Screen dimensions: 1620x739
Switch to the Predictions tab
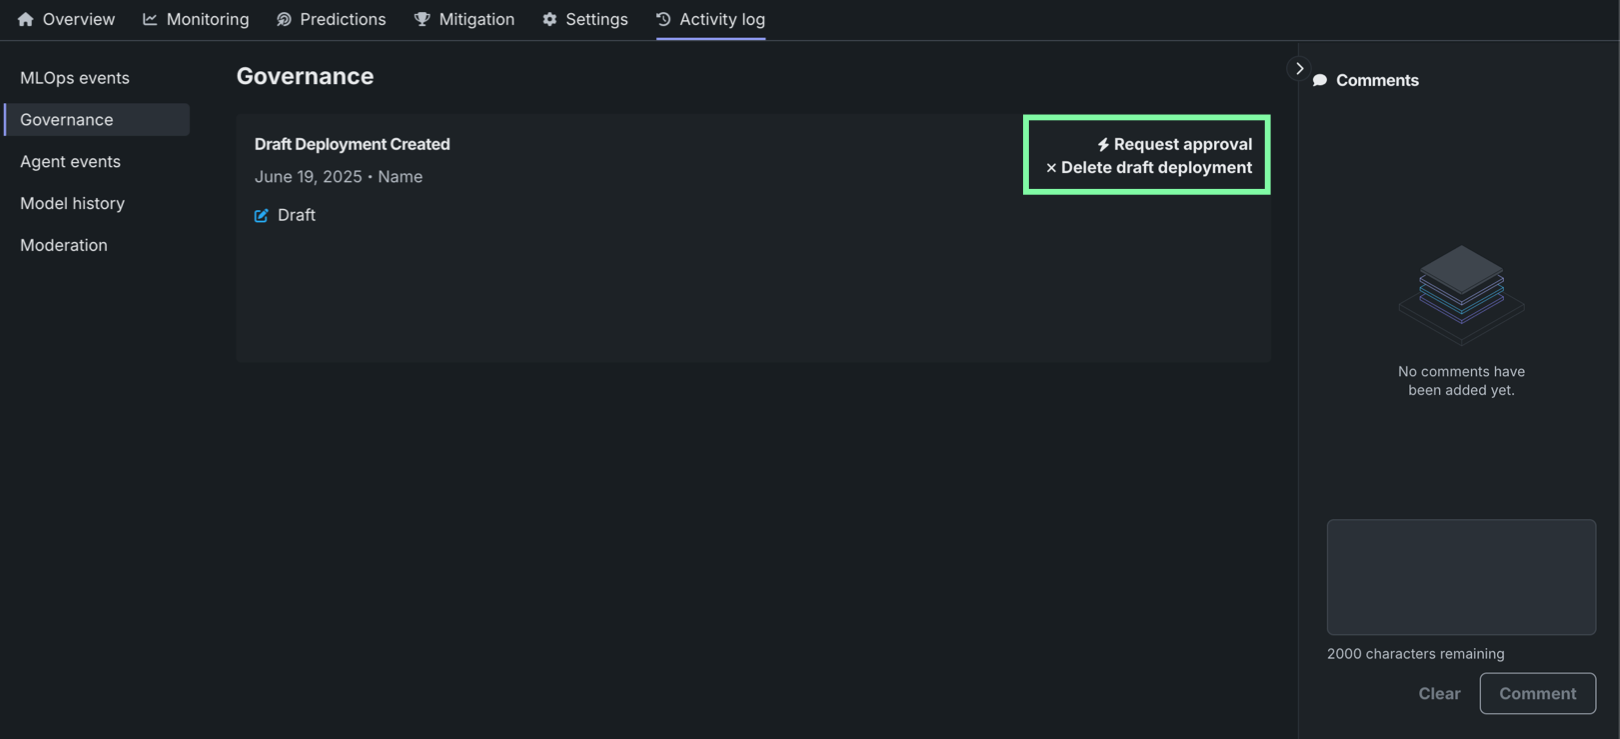pos(342,19)
